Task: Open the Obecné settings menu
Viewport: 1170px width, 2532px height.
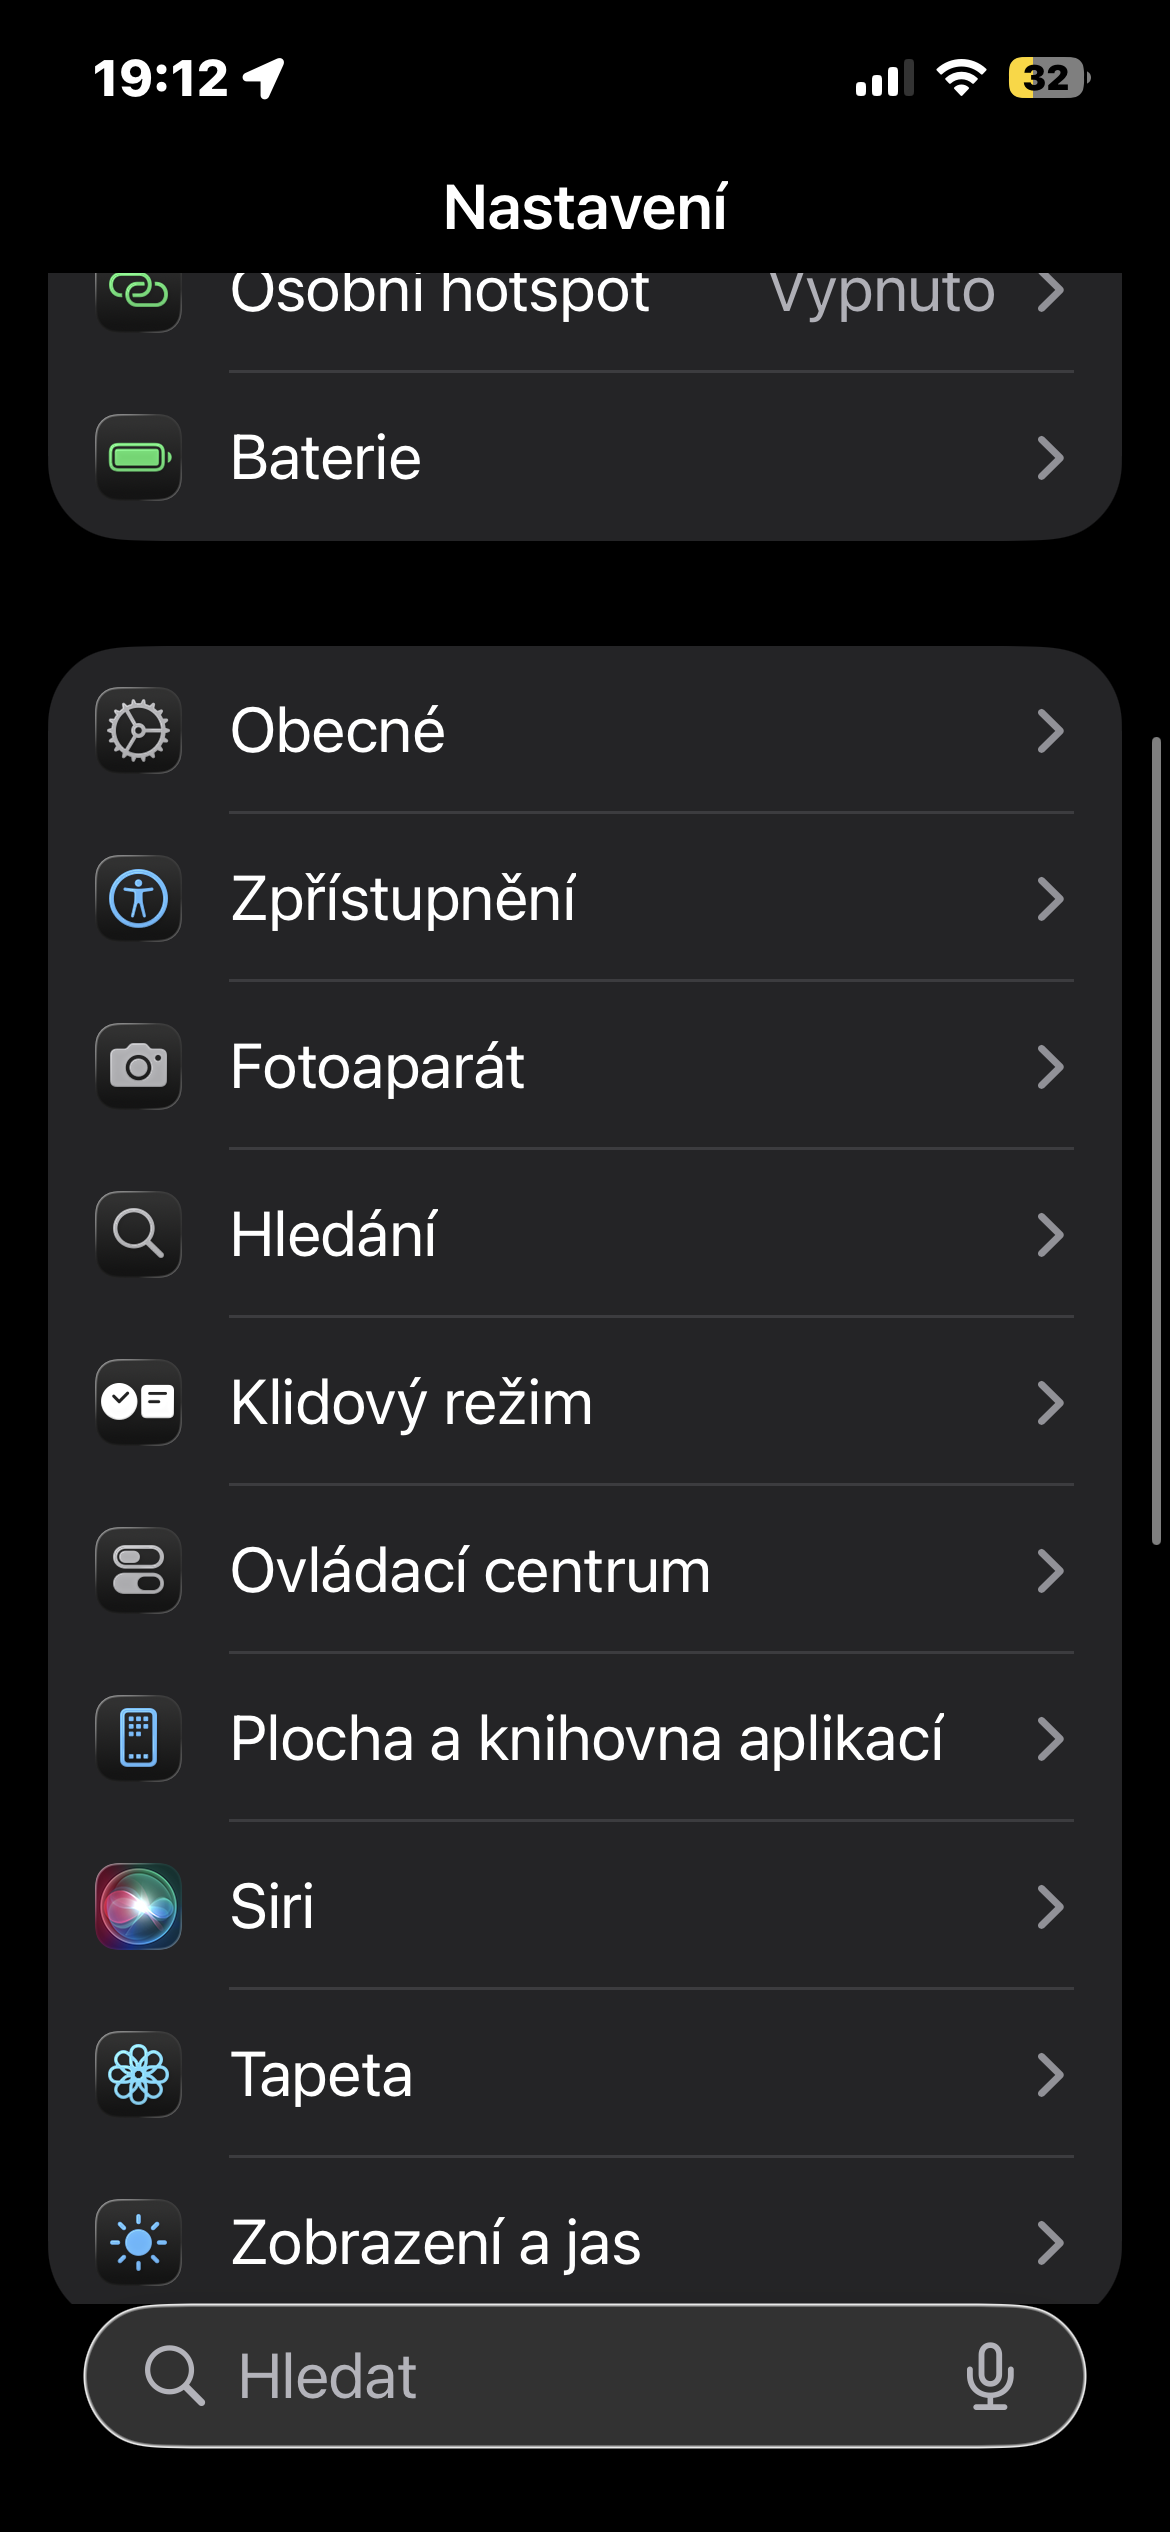Action: [600, 730]
